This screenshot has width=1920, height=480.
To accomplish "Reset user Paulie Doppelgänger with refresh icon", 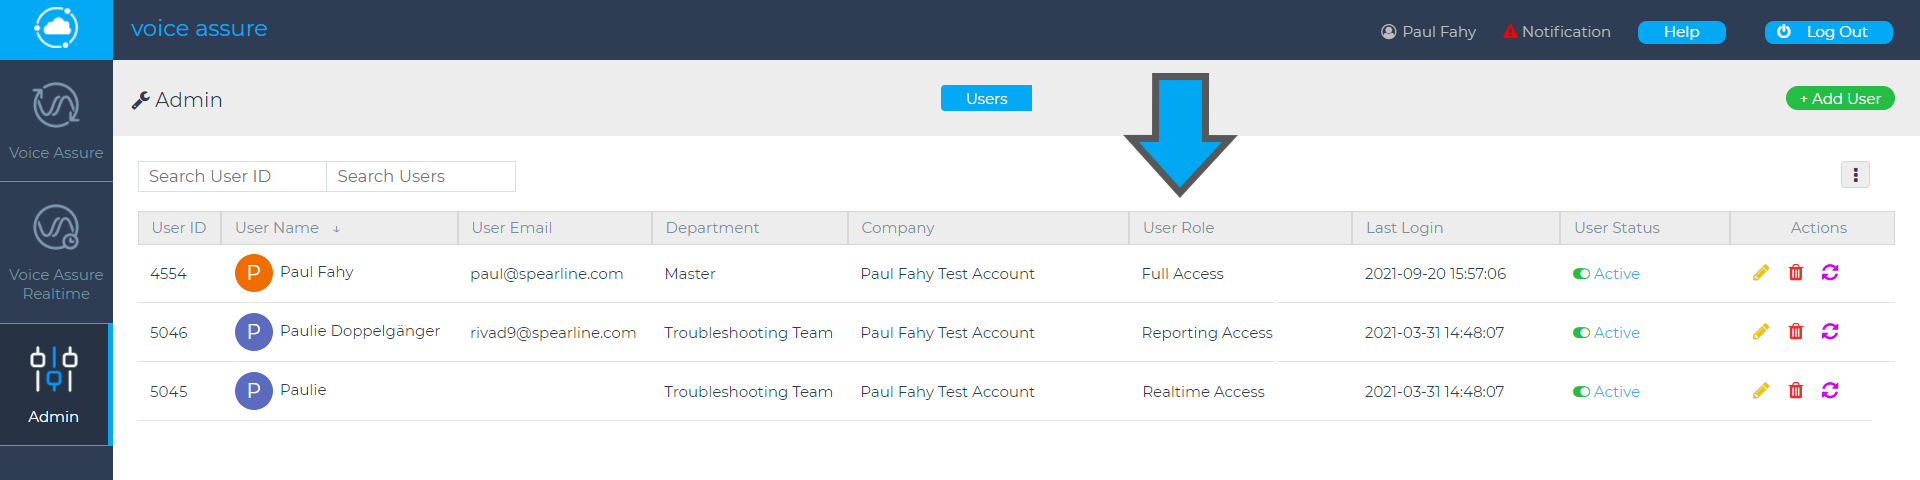I will pos(1830,332).
